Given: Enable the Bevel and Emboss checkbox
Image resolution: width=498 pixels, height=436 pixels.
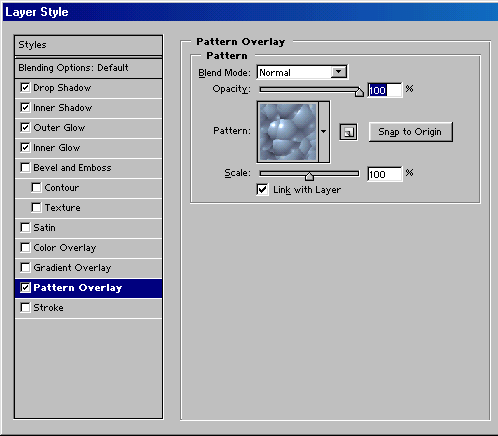Looking at the screenshot, I should [25, 167].
